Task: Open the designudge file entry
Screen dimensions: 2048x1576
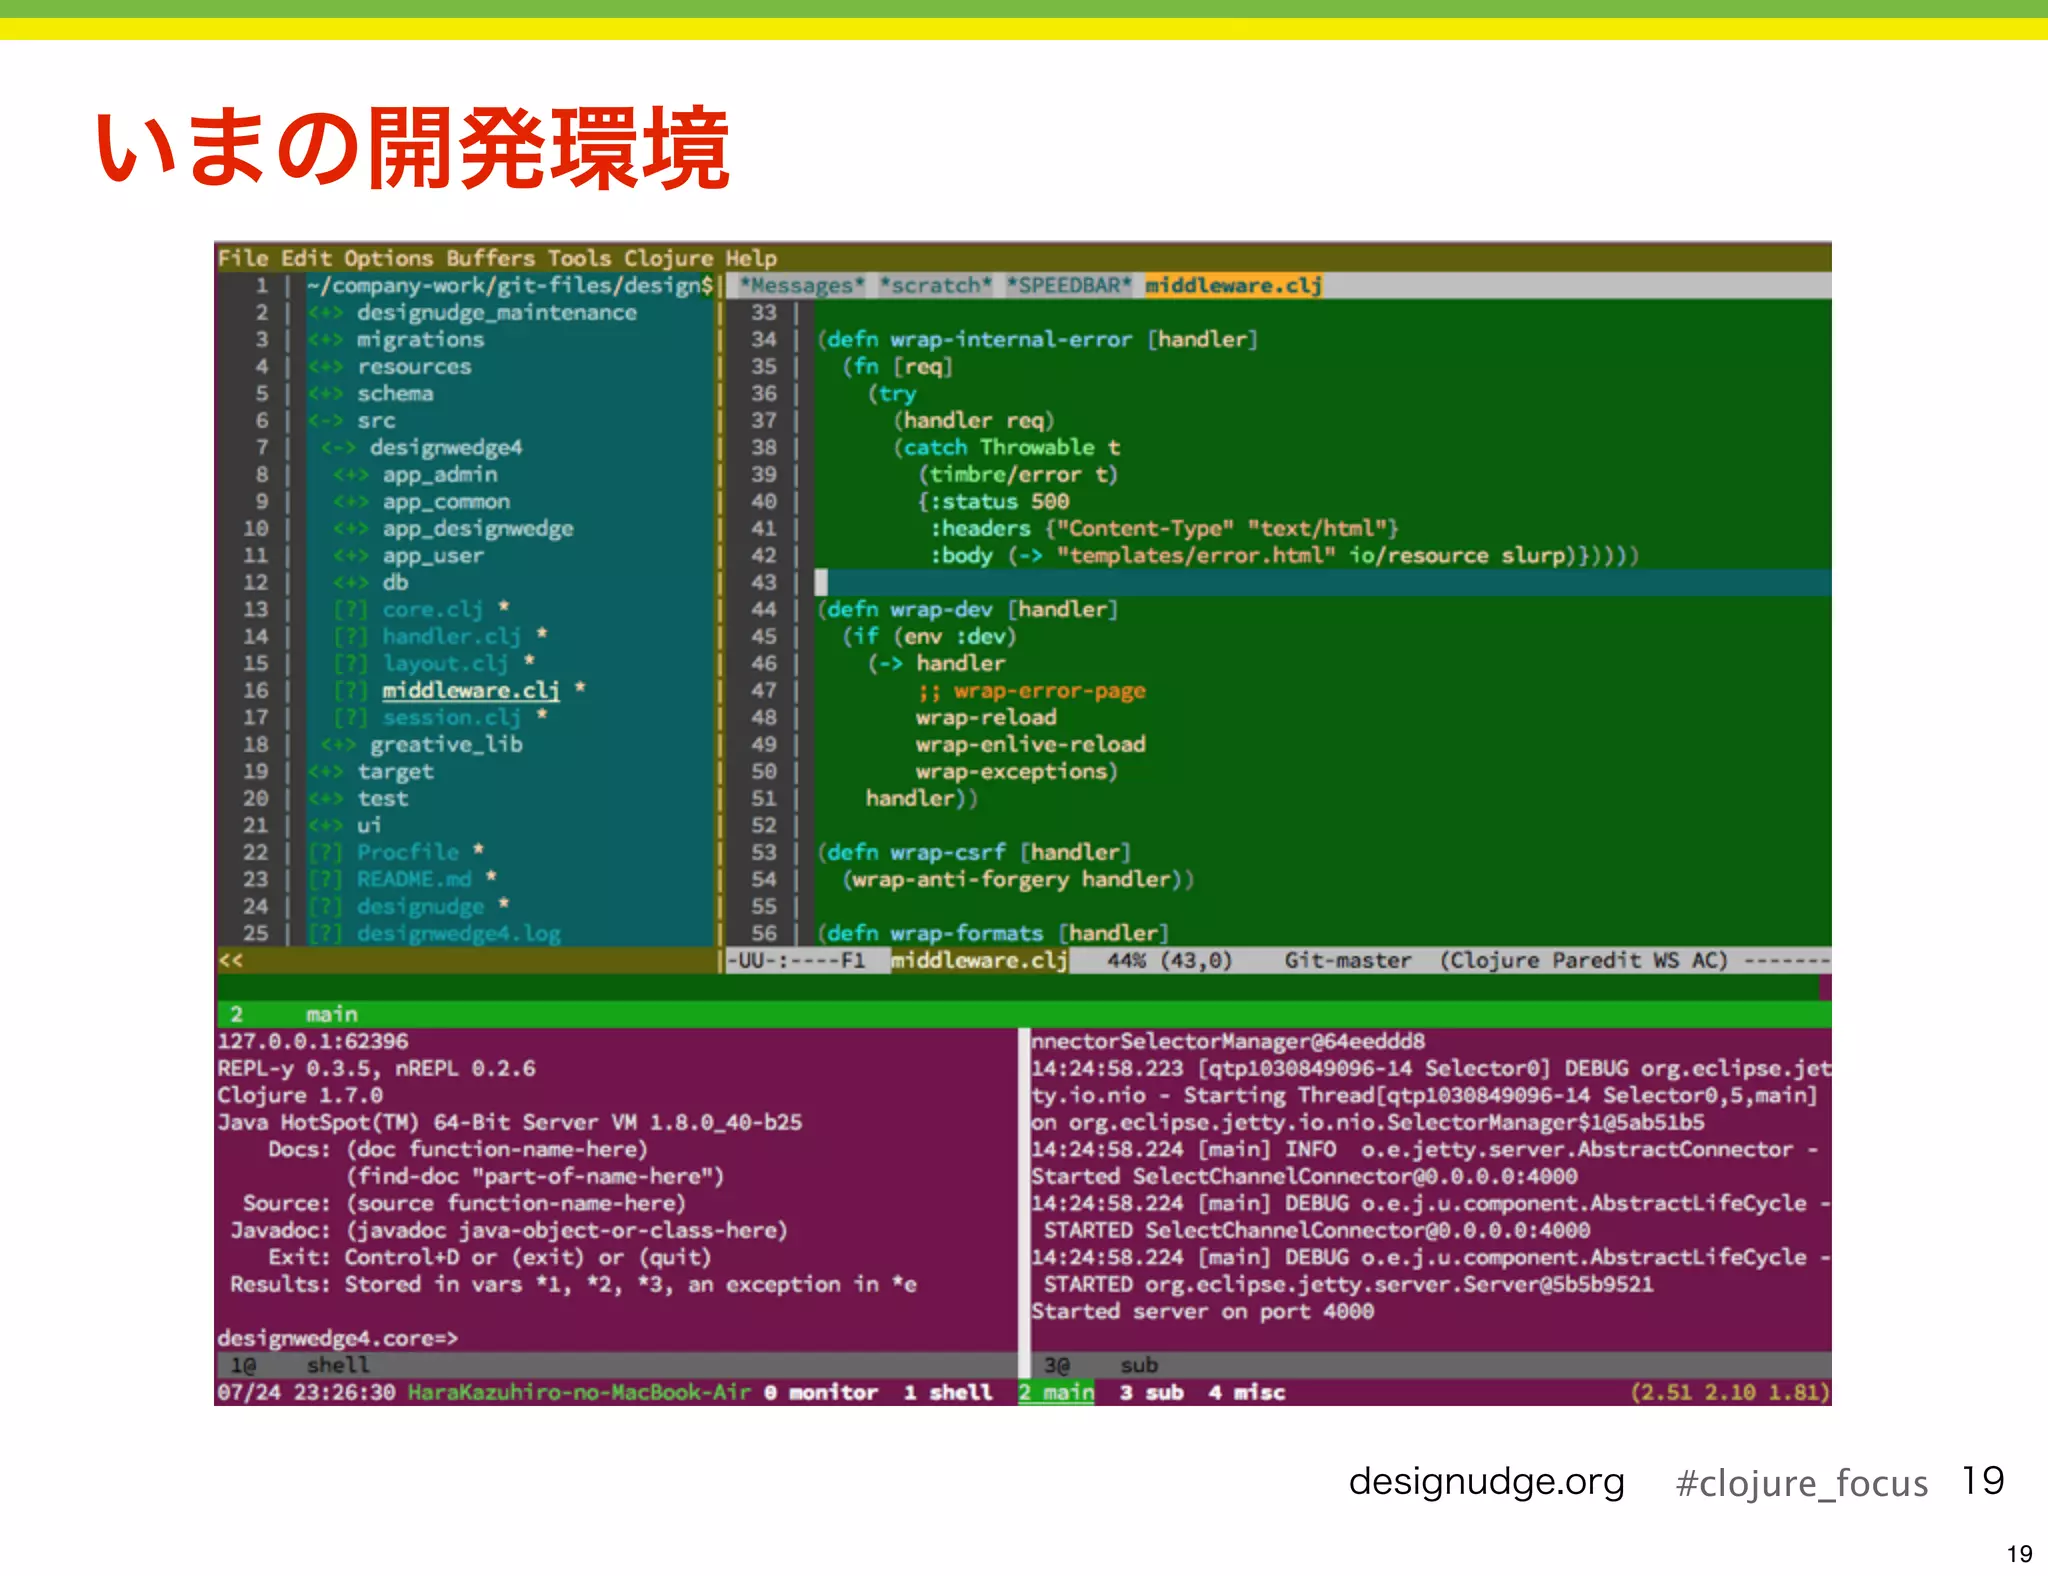Action: [x=420, y=906]
